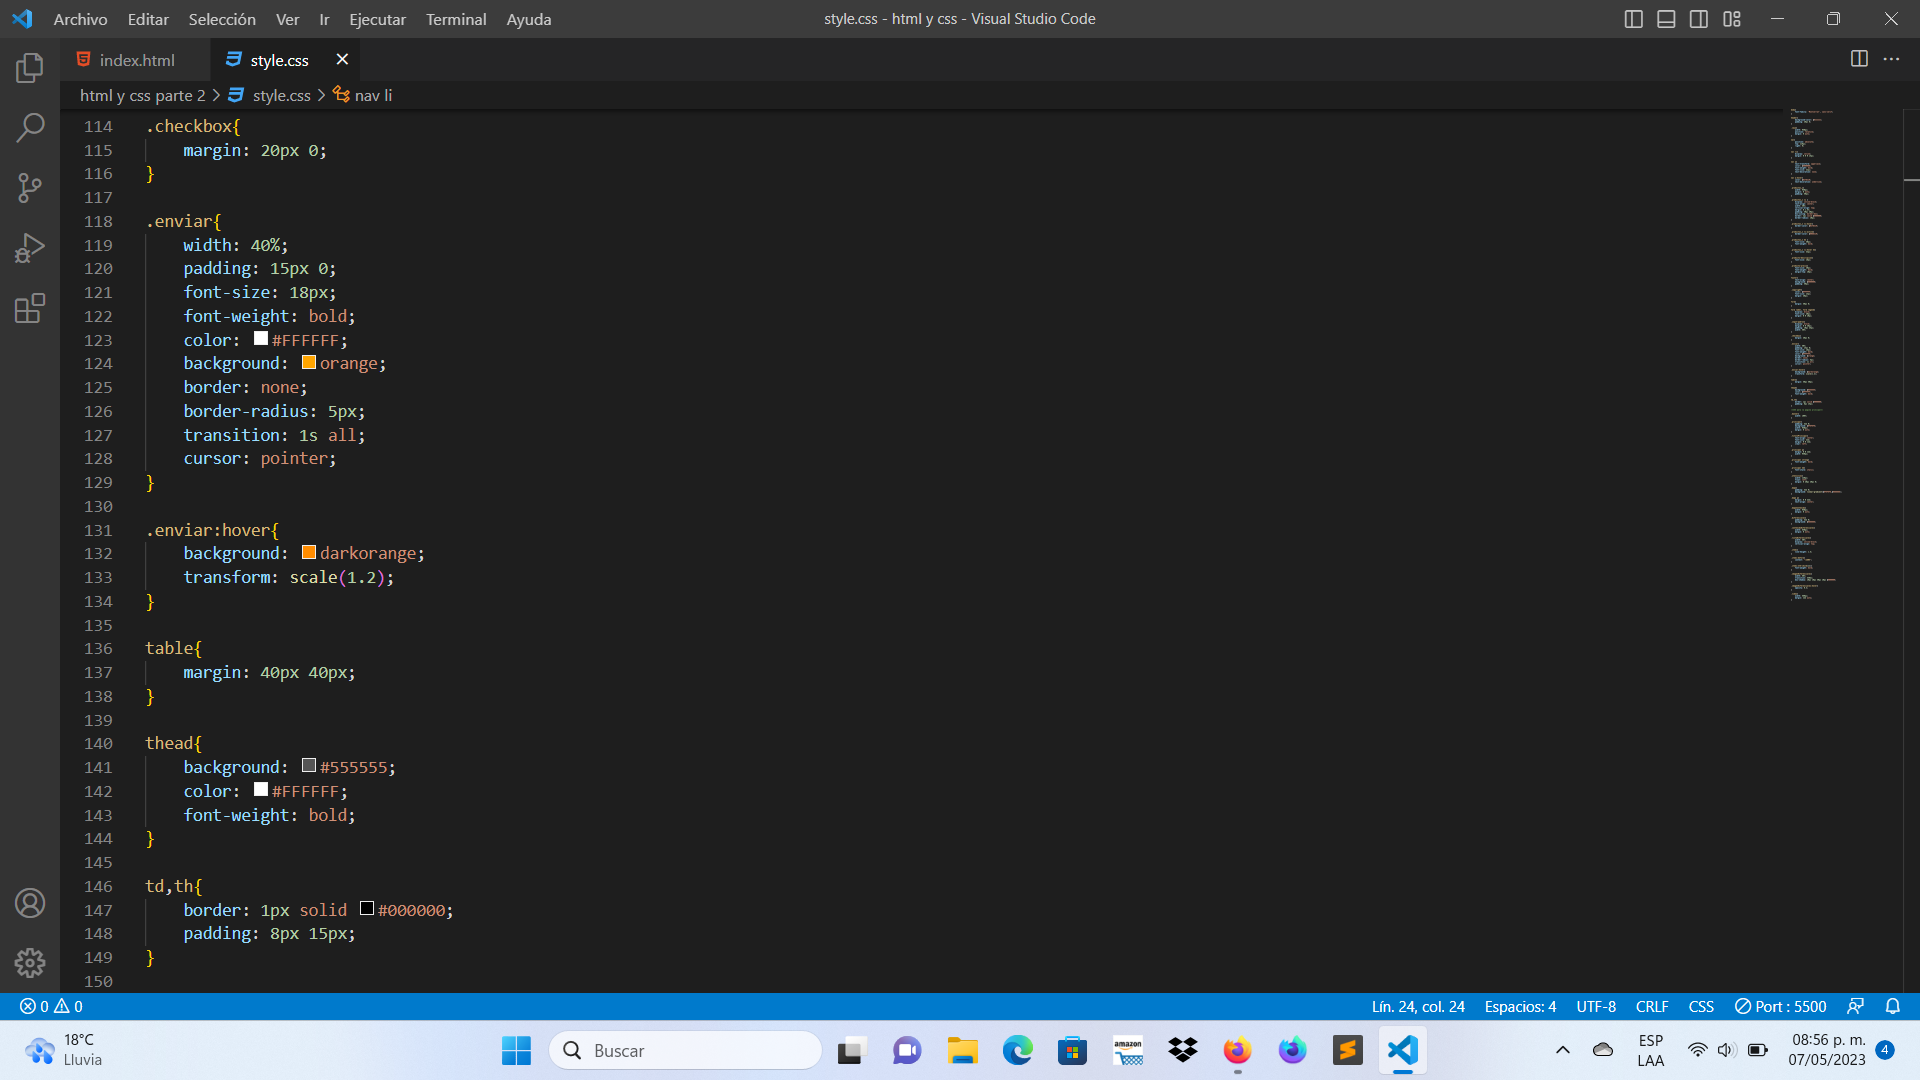Open the Terminal menu
The height and width of the screenshot is (1080, 1920).
[x=456, y=19]
